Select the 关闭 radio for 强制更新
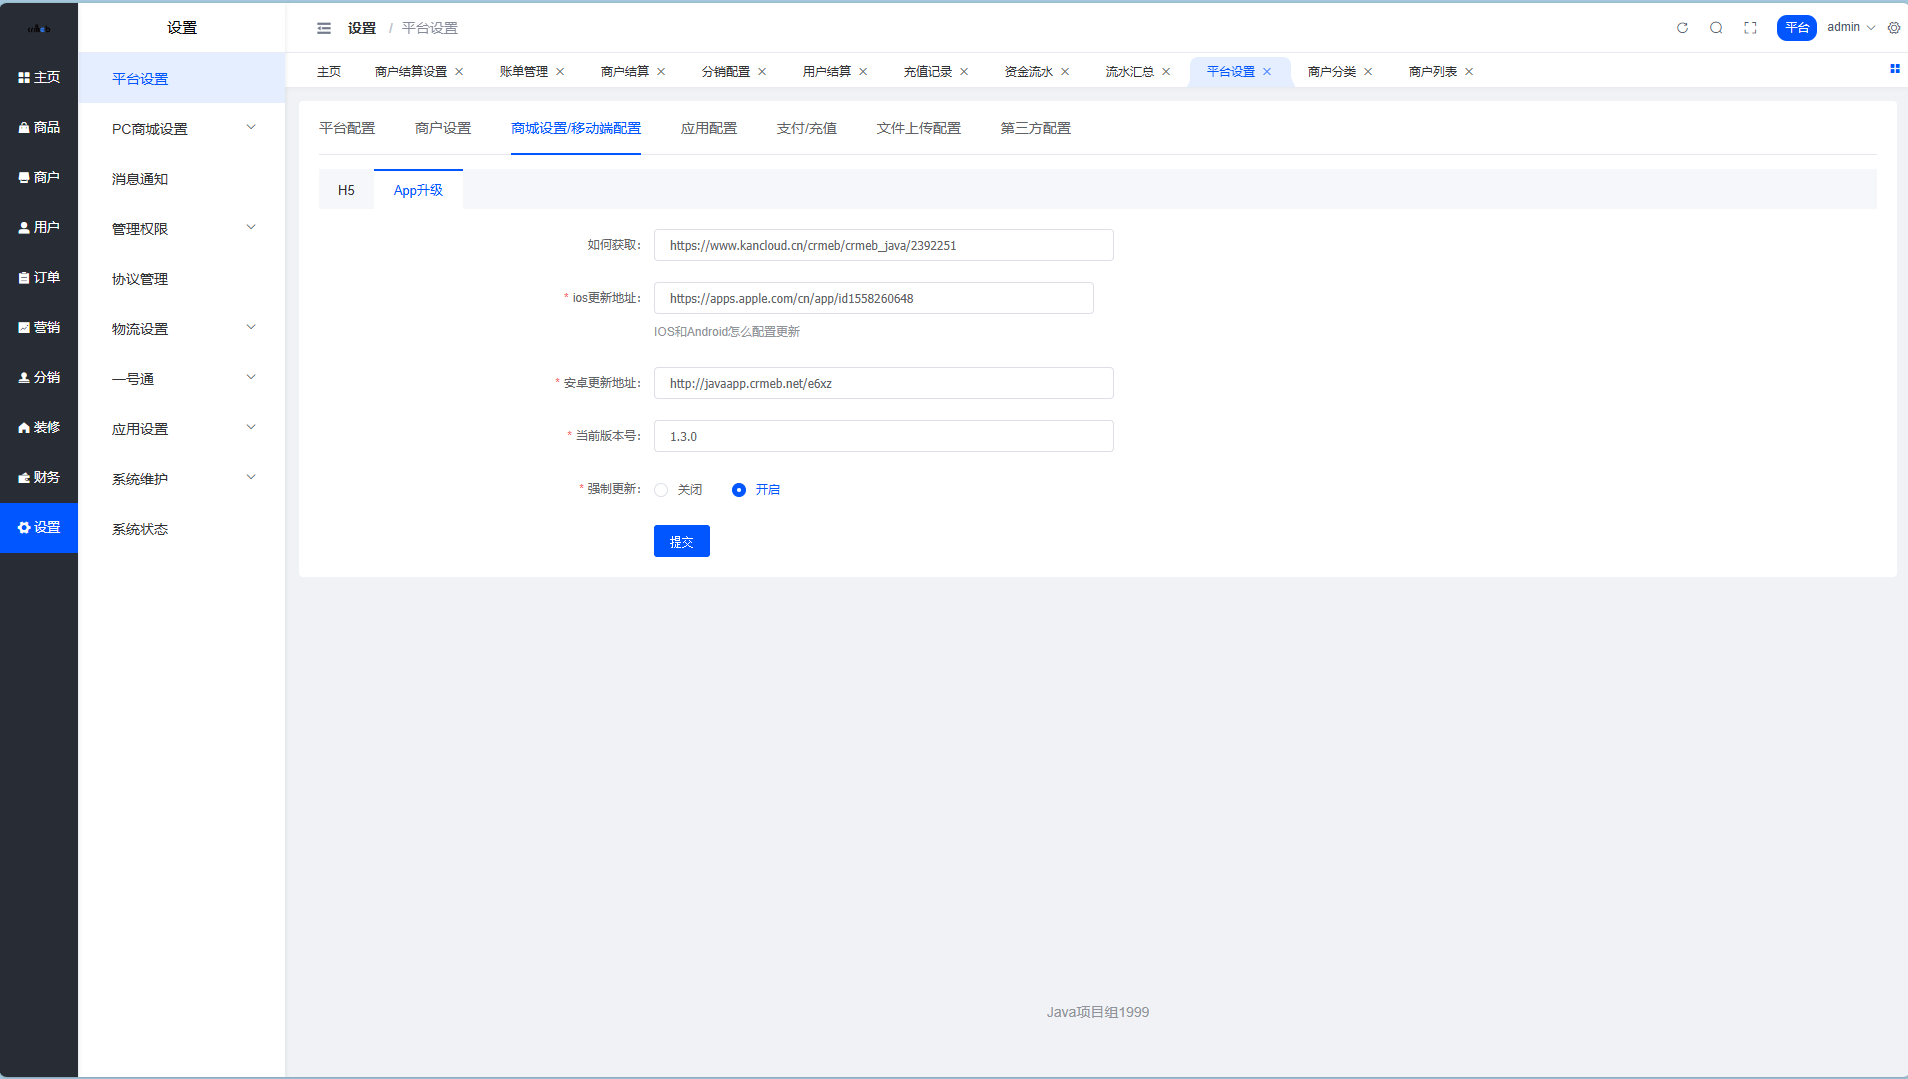Viewport: 1908px width, 1079px height. click(661, 490)
